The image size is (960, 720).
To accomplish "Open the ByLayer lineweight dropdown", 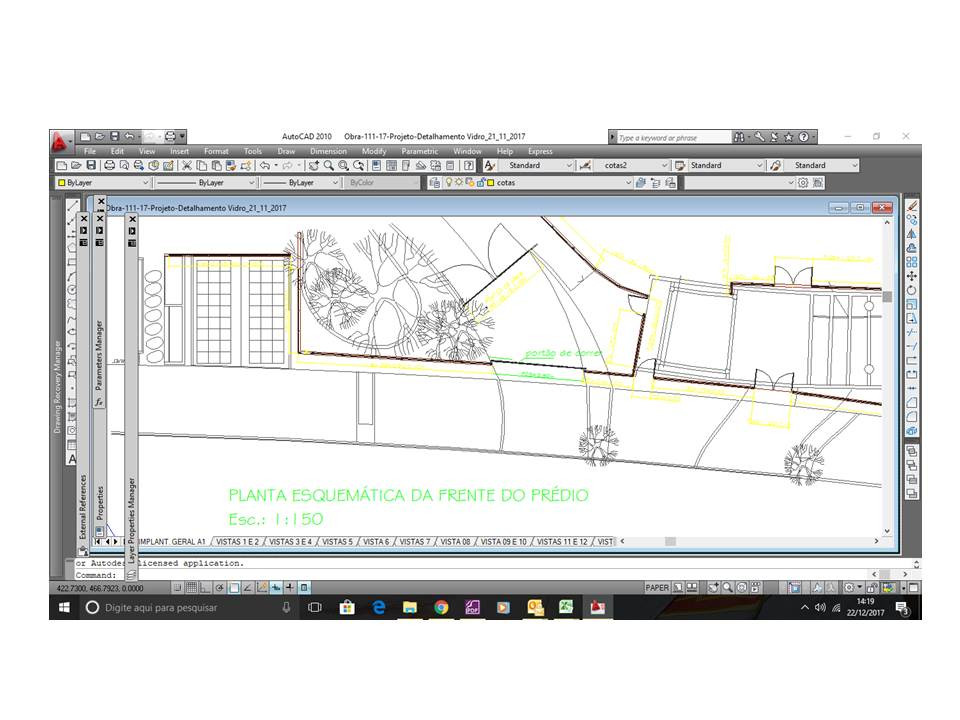I will (x=300, y=182).
